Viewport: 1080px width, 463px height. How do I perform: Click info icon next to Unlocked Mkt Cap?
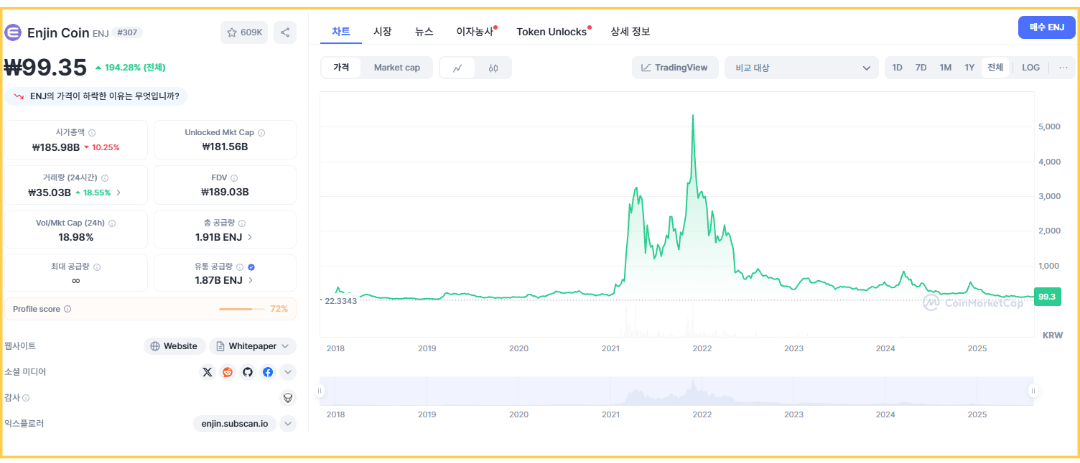261,132
